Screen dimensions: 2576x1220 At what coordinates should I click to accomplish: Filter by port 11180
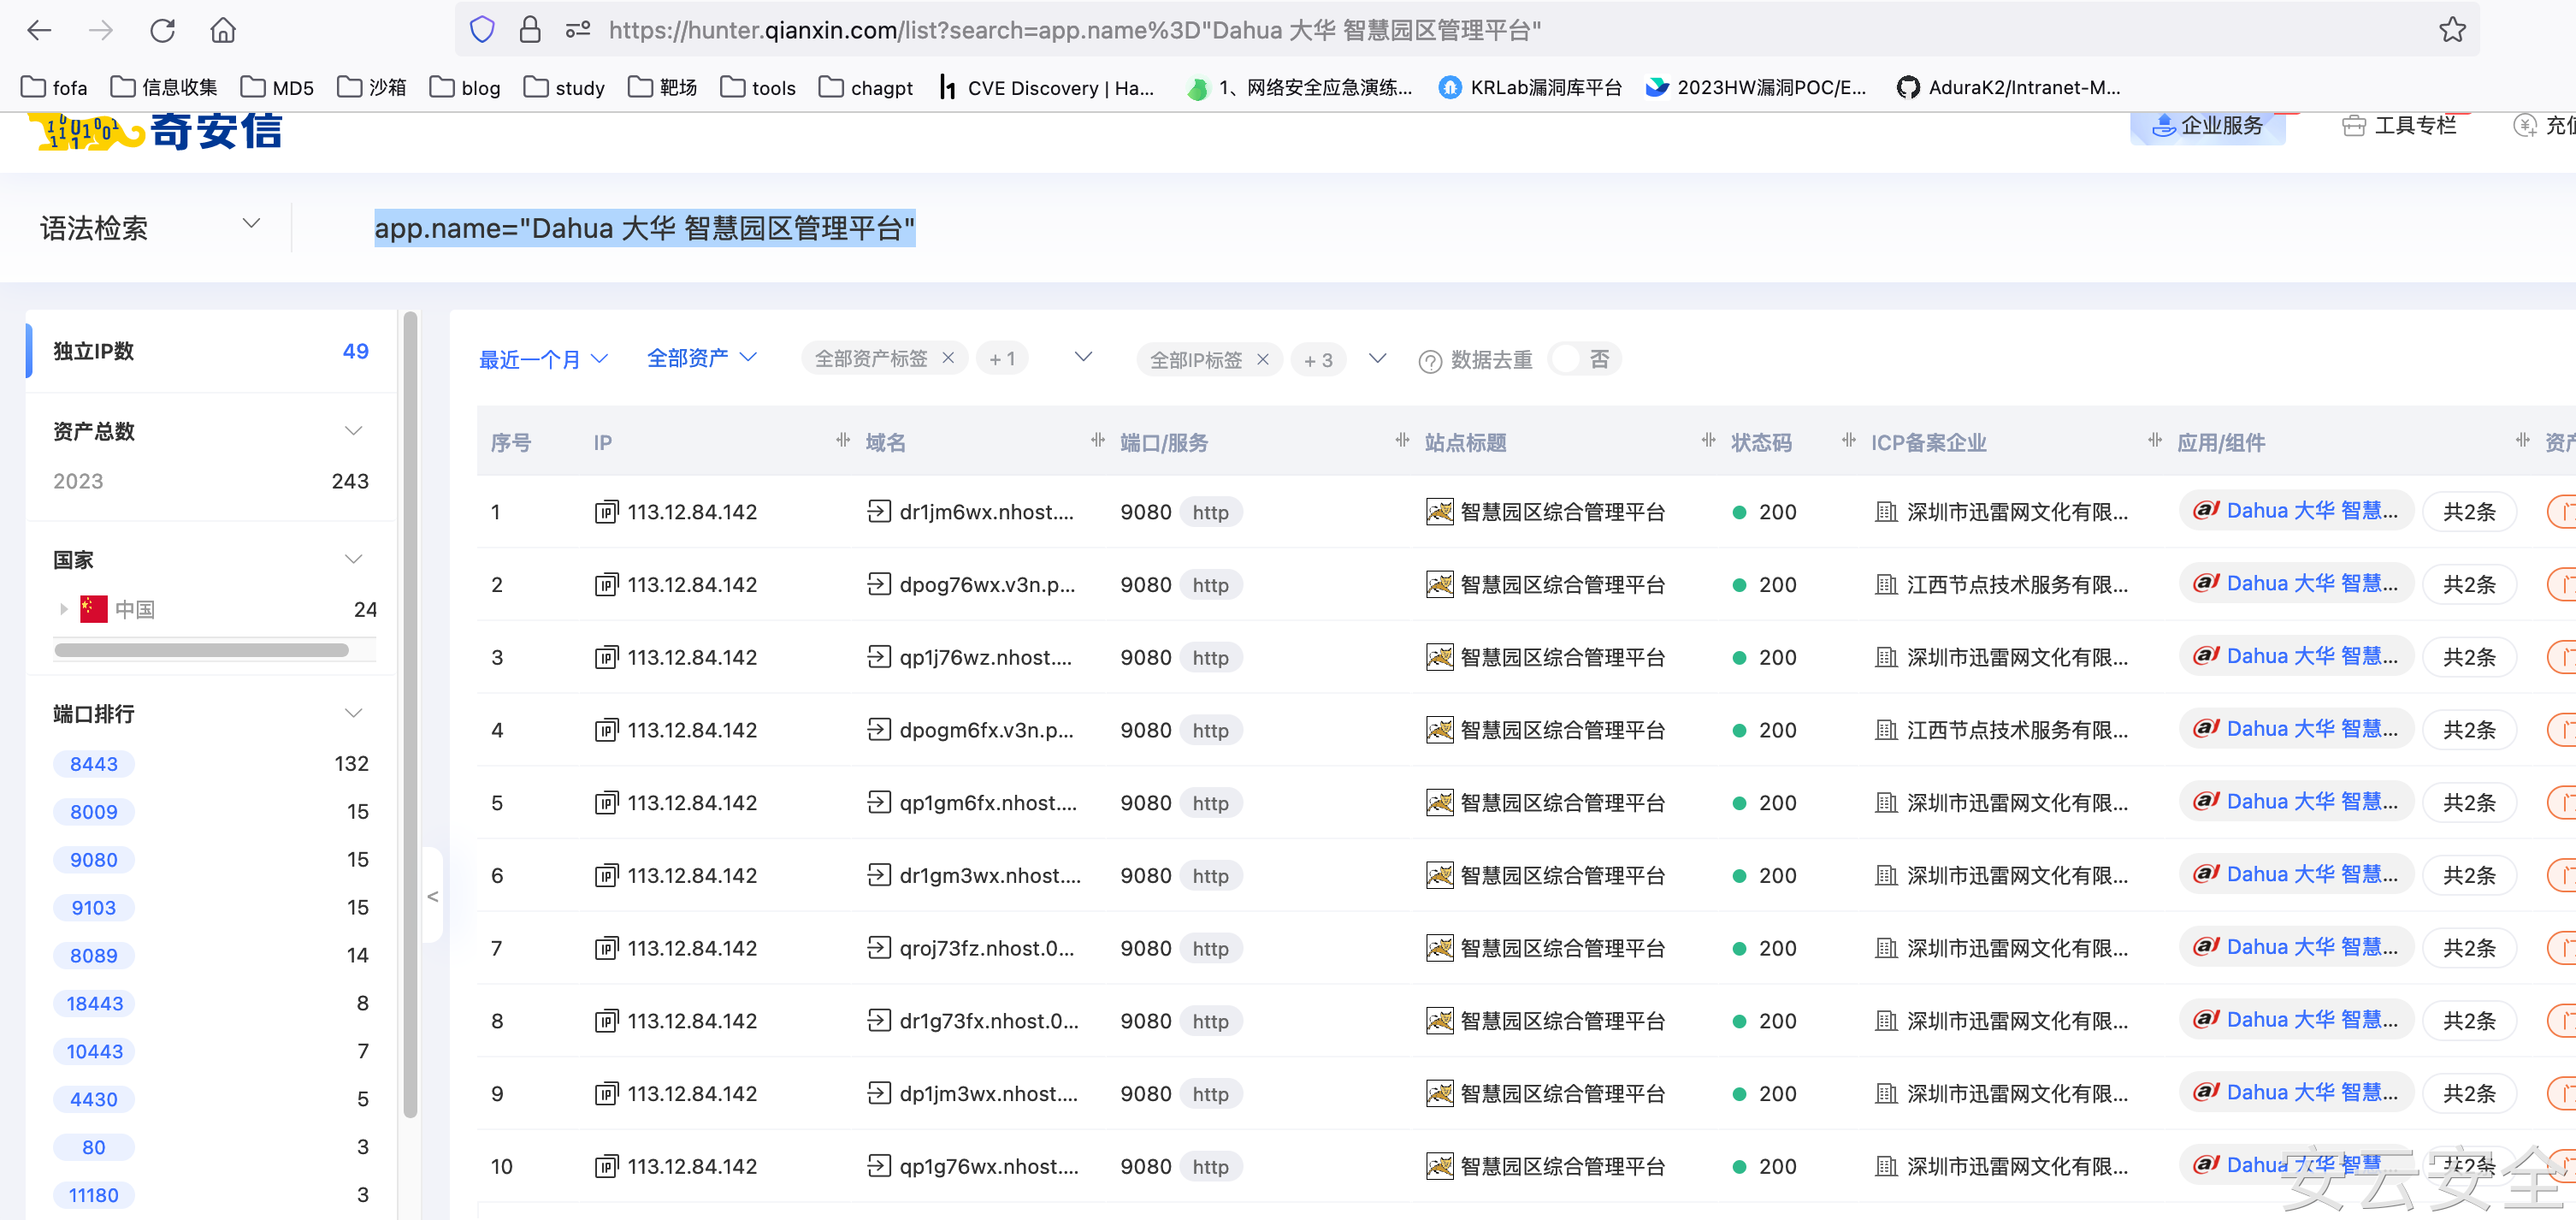pos(94,1196)
